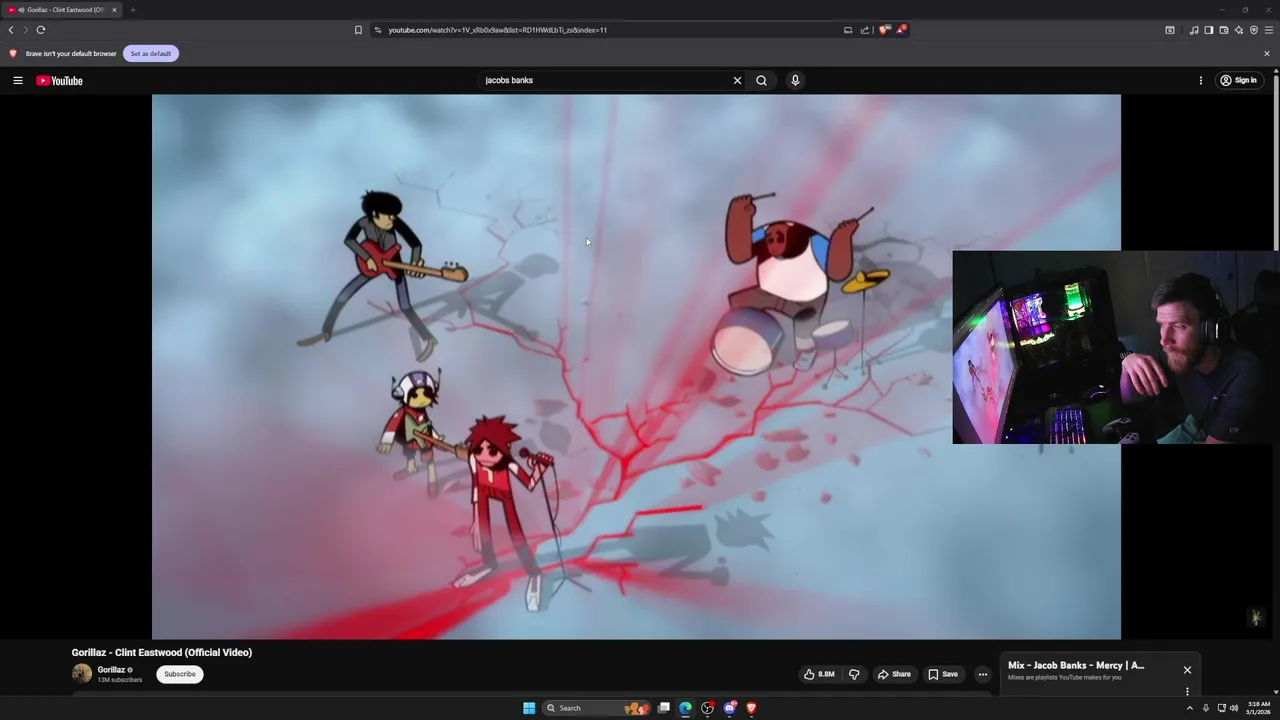
Task: Save the video to a playlist
Action: pyautogui.click(x=943, y=674)
